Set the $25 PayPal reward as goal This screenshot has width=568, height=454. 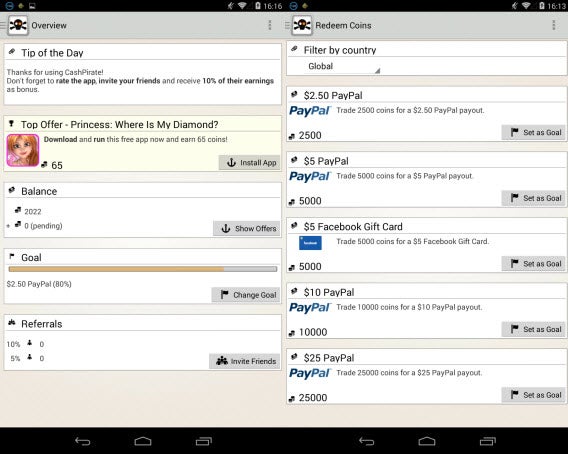click(533, 395)
